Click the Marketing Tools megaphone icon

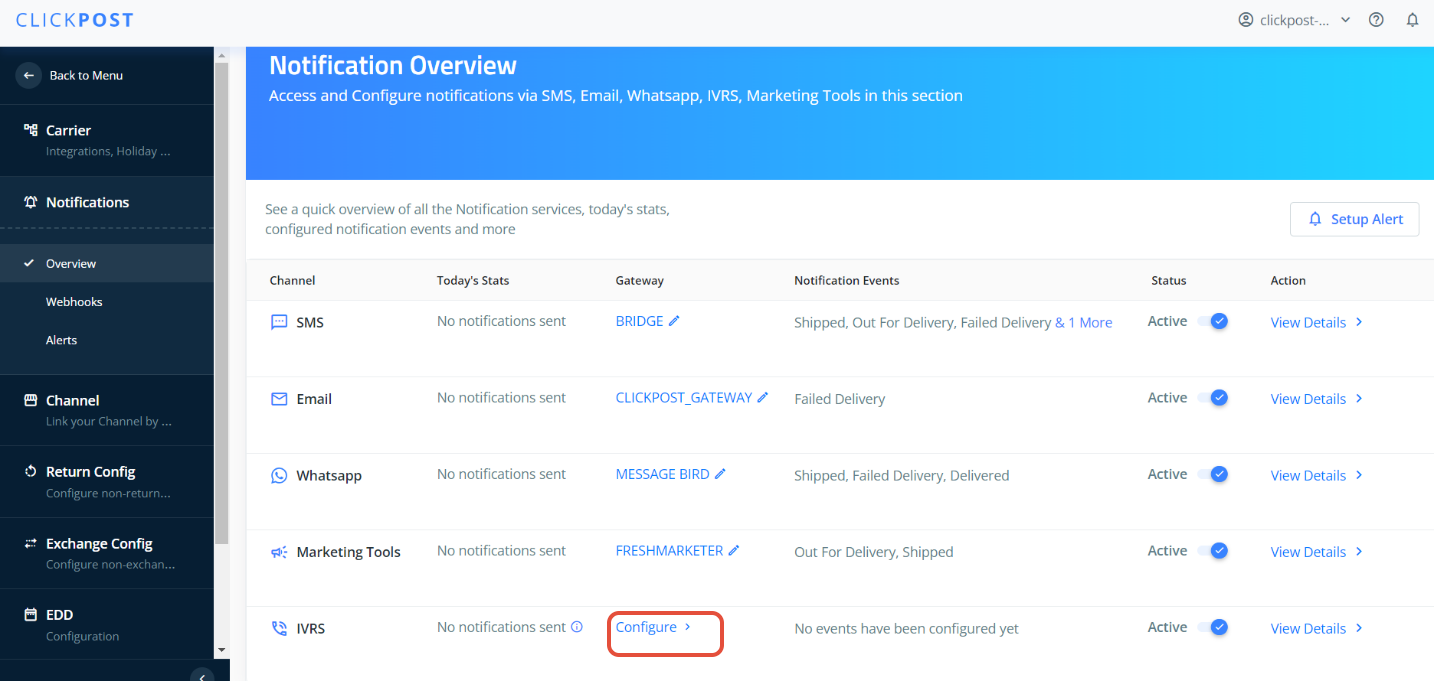[x=279, y=552]
